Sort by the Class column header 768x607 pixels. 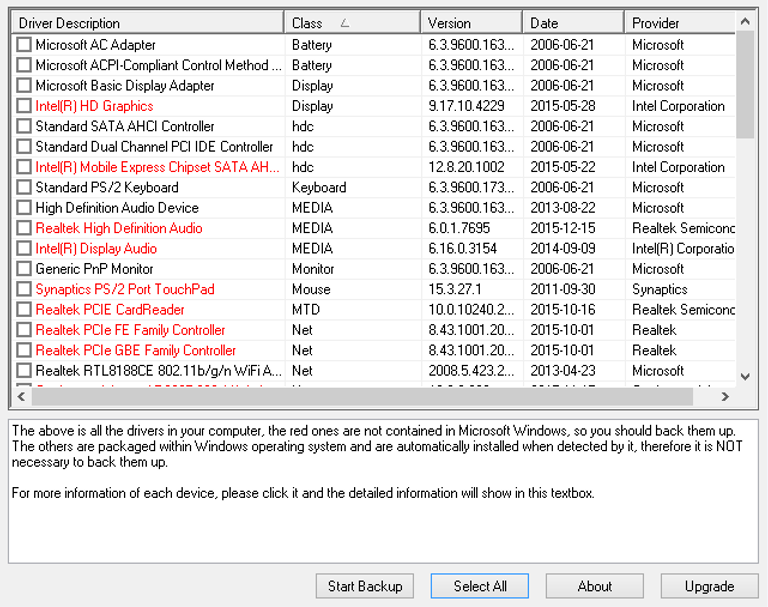point(352,23)
